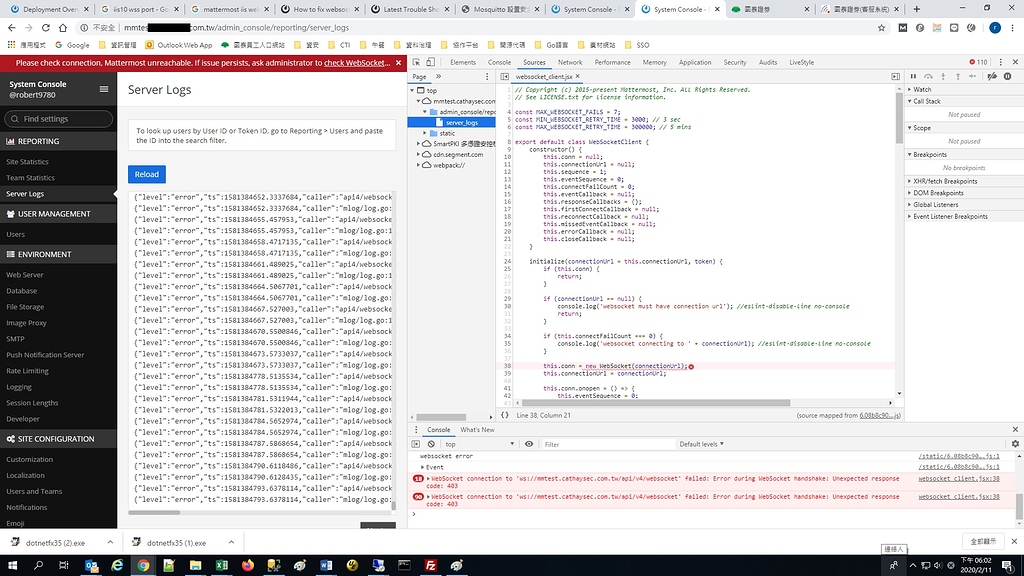The height and width of the screenshot is (576, 1024).
Task: Enable live expression with the eye icon
Action: tap(529, 444)
